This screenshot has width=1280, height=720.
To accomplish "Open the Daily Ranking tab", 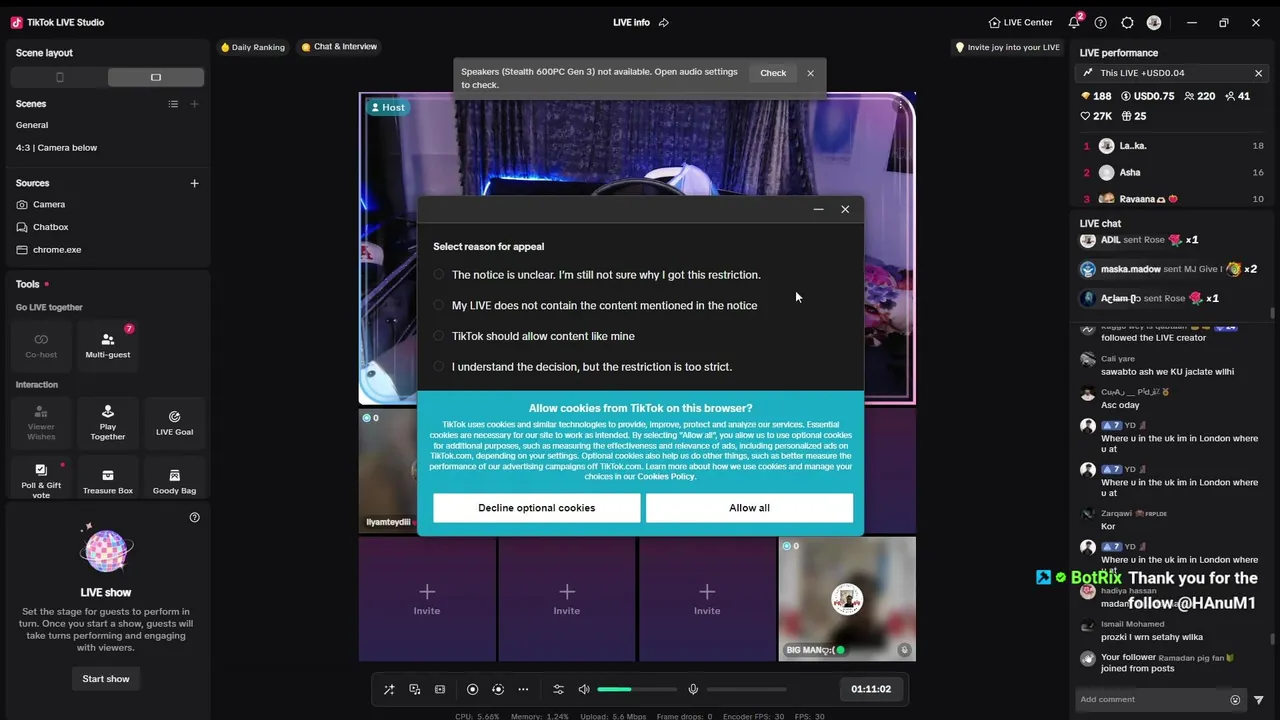I will (253, 47).
